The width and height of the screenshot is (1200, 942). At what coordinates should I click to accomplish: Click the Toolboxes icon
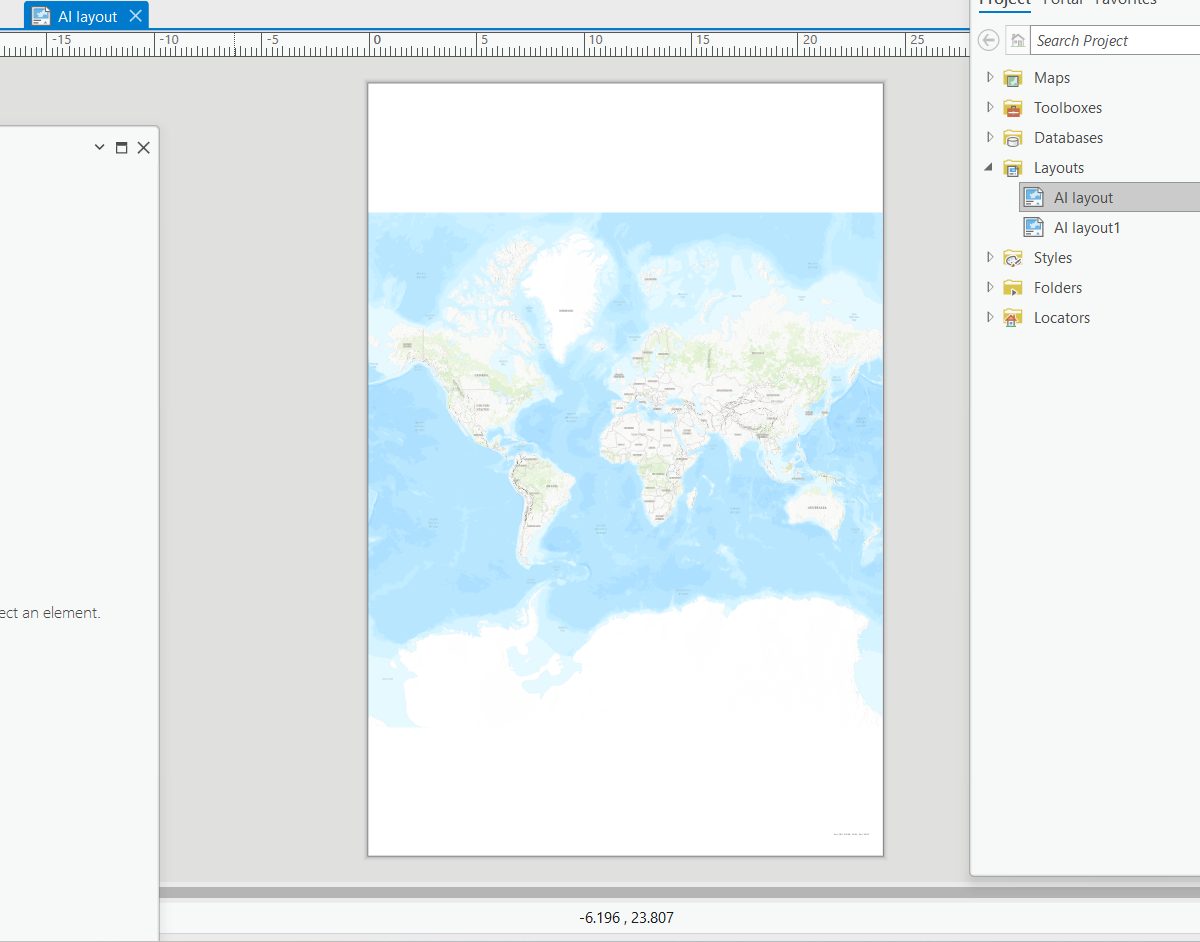pos(1015,107)
